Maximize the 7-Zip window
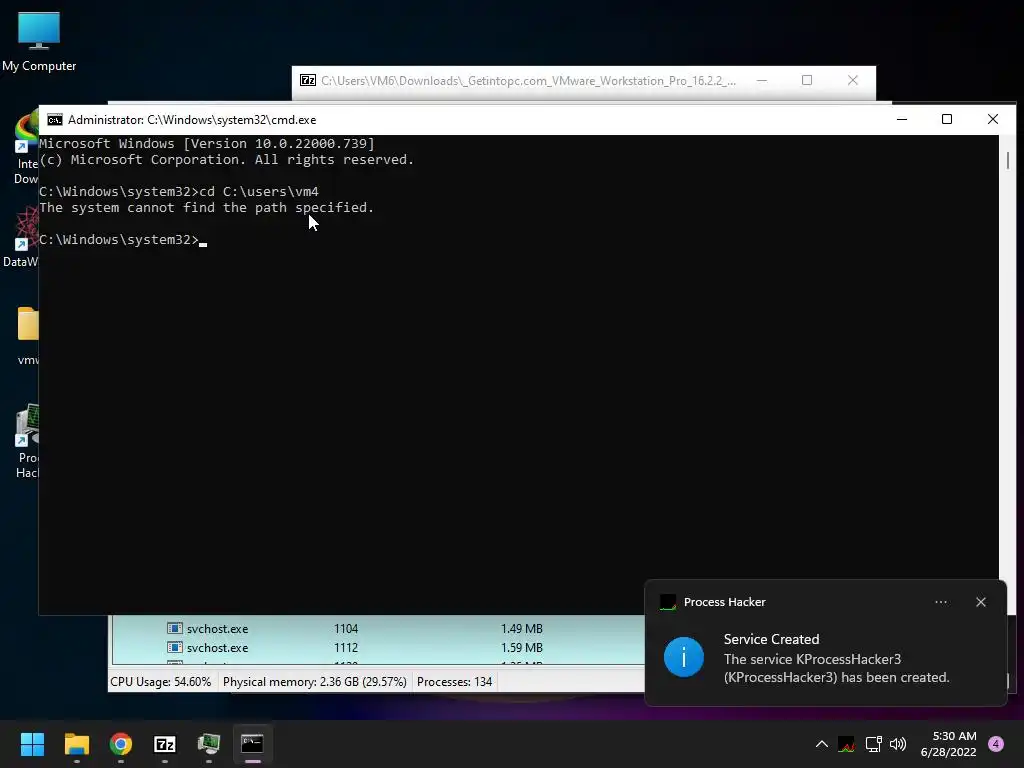 point(807,80)
